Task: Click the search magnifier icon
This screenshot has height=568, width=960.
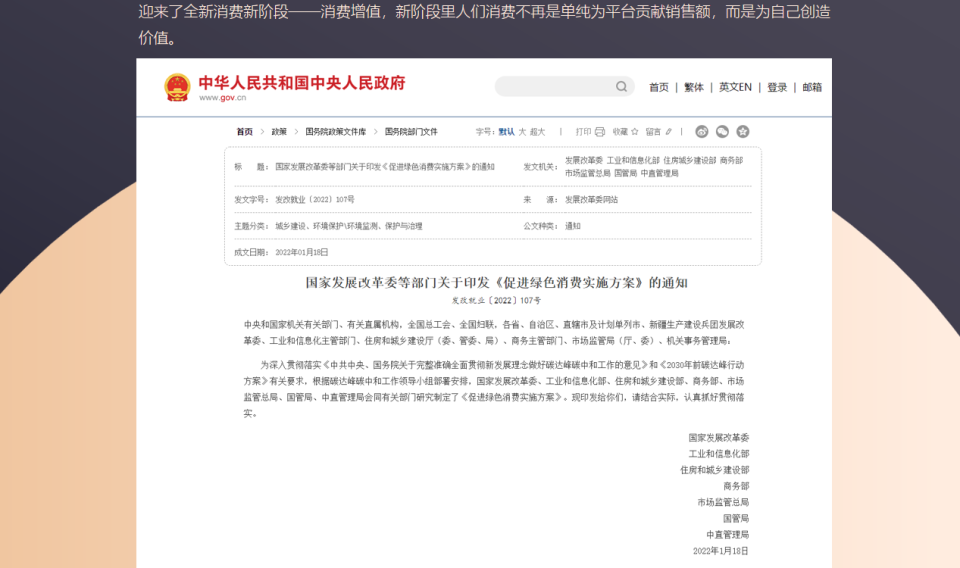Action: pos(621,86)
